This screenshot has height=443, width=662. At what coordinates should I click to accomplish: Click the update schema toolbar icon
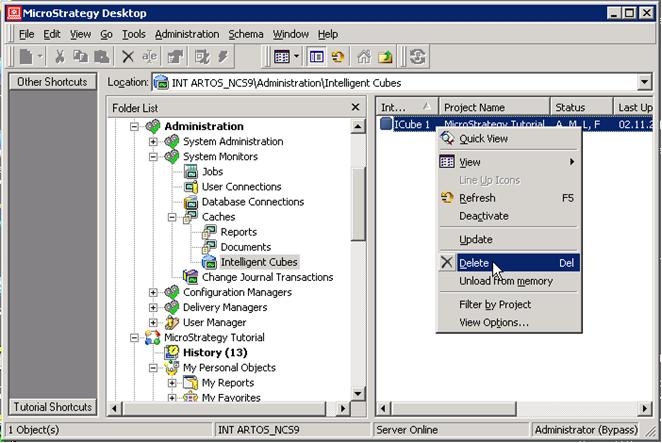418,57
